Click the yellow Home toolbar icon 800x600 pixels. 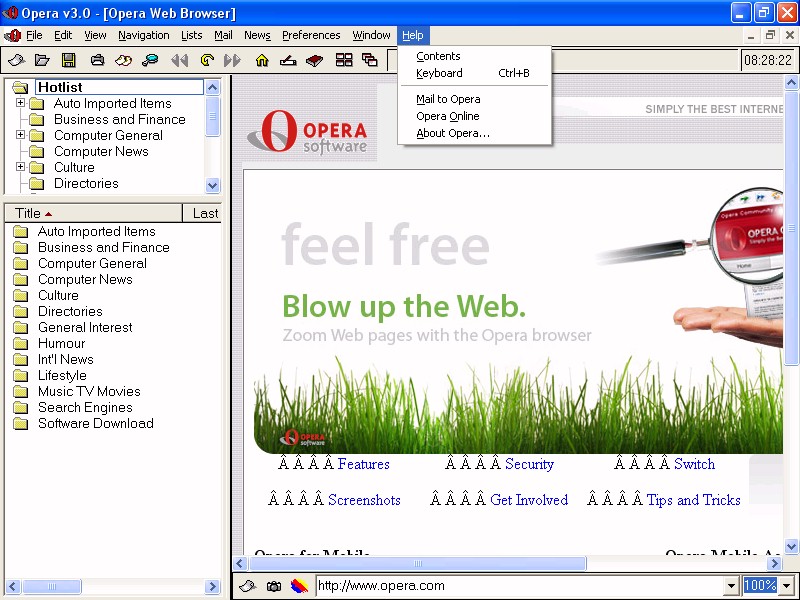262,60
